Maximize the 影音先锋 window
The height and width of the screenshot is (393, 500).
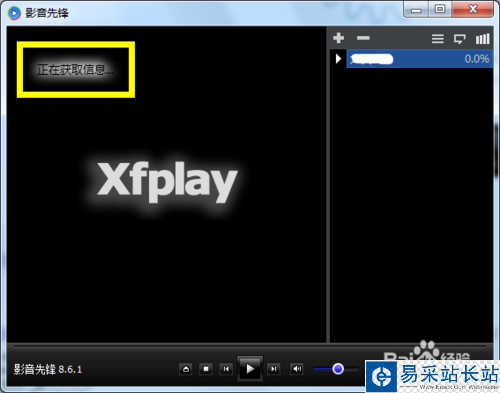440,9
